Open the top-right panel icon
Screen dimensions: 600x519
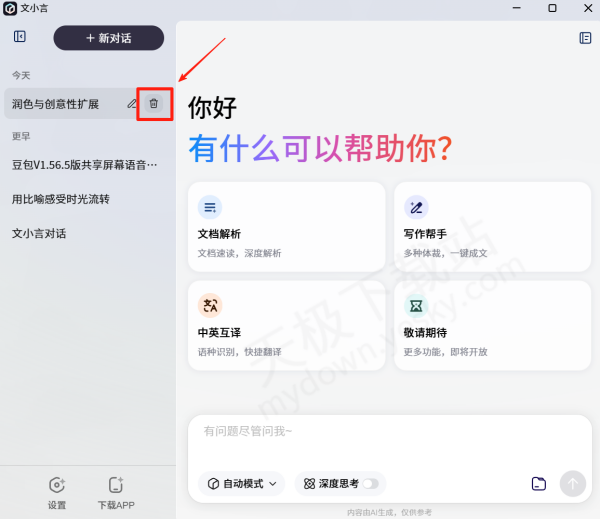585,38
